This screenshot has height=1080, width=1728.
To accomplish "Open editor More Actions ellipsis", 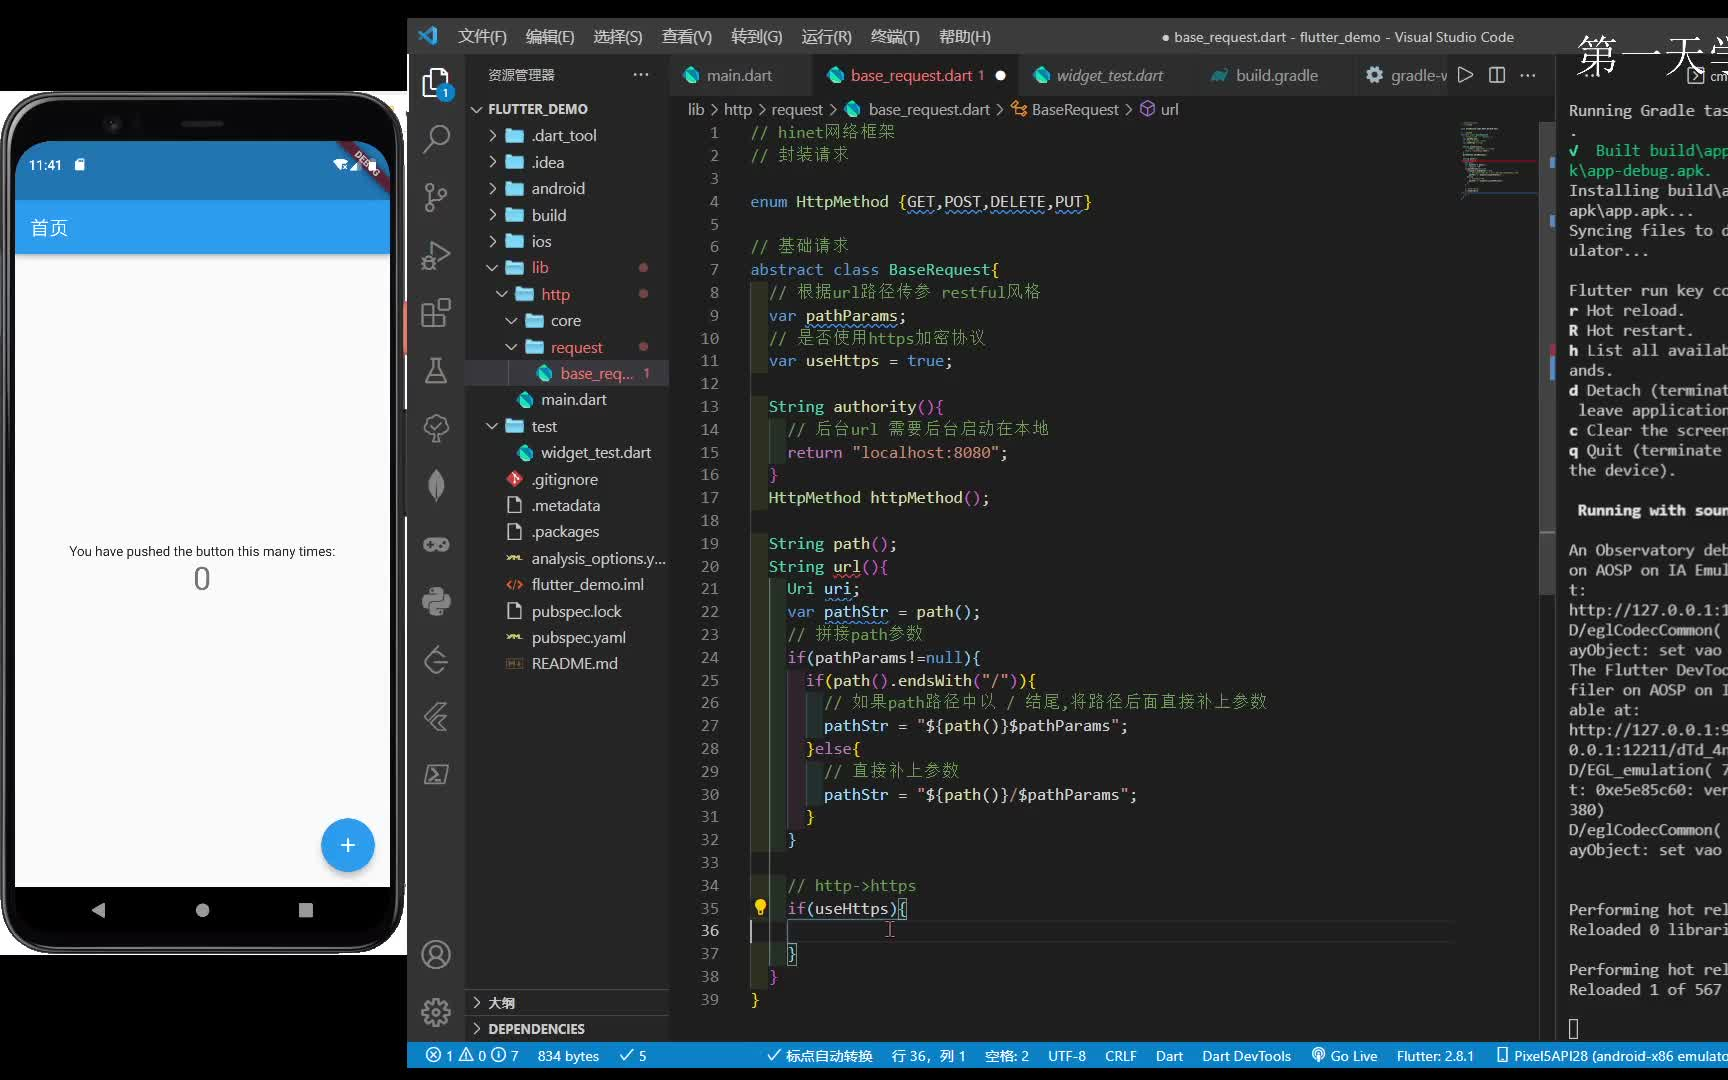I will 1528,75.
